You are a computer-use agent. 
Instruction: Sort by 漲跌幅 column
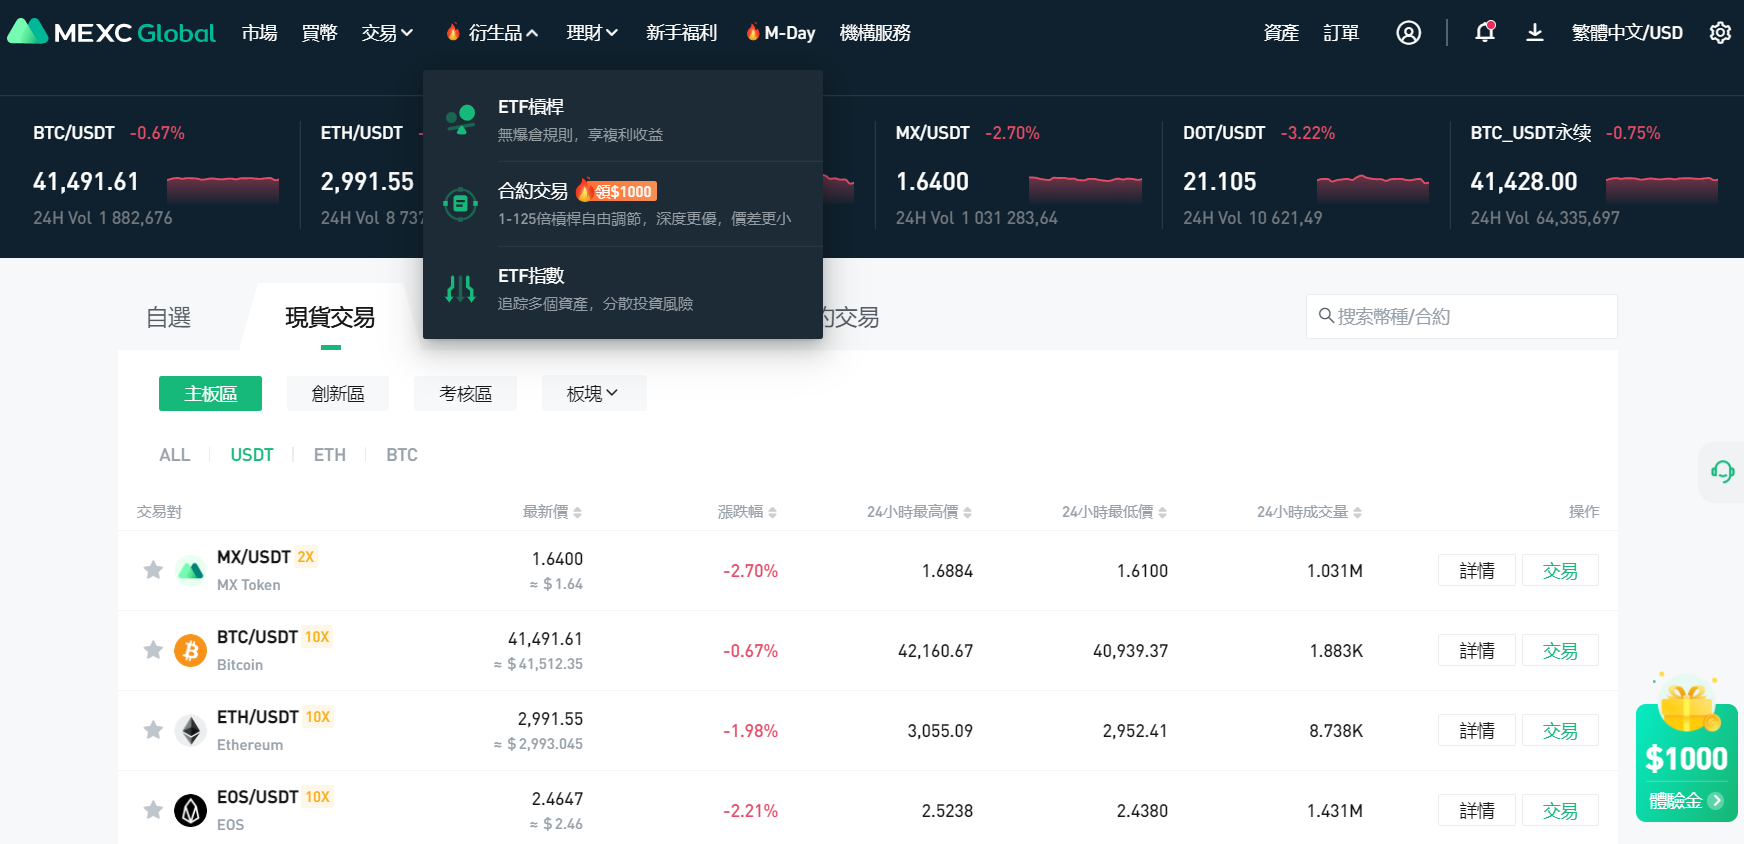(x=747, y=512)
